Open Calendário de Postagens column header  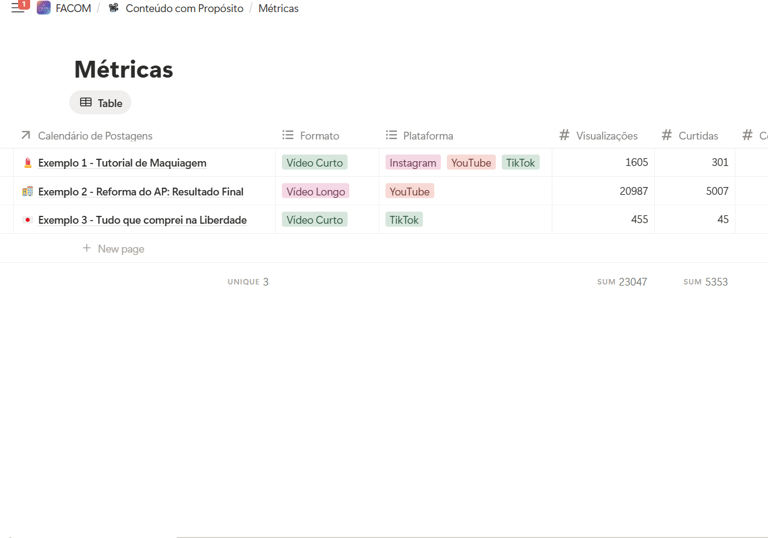(95, 135)
